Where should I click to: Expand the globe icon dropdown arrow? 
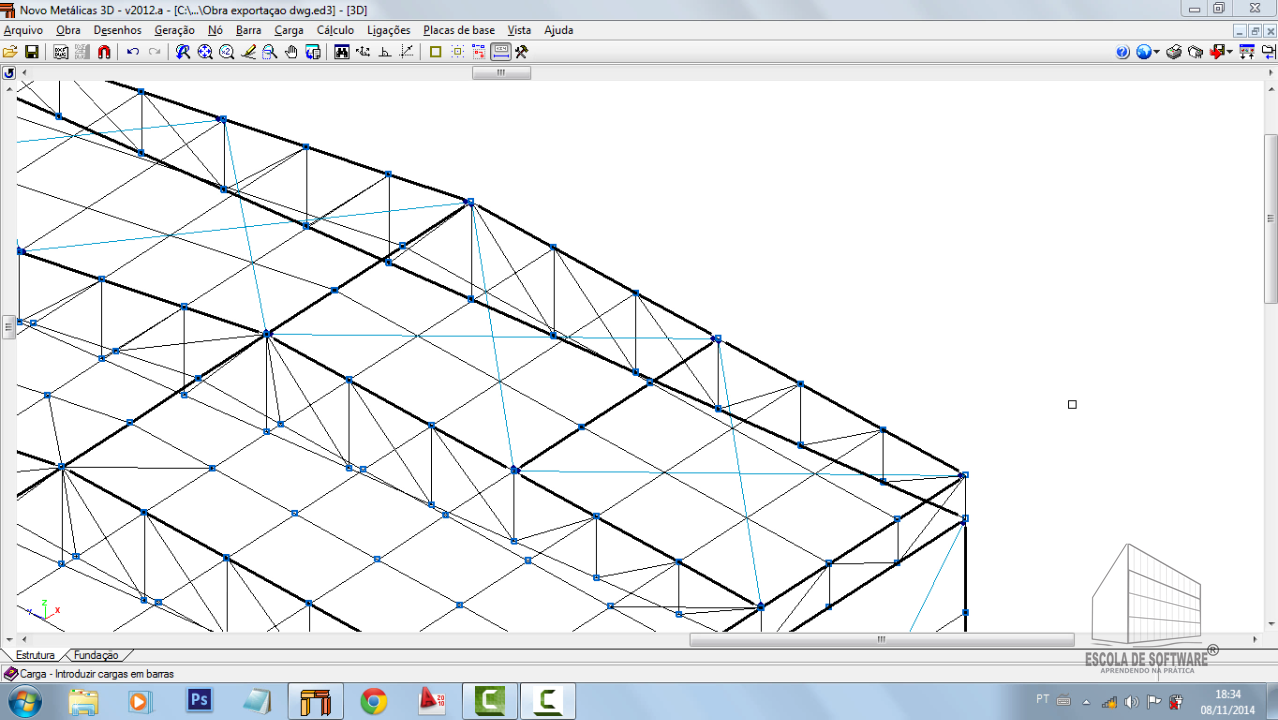click(x=1157, y=52)
